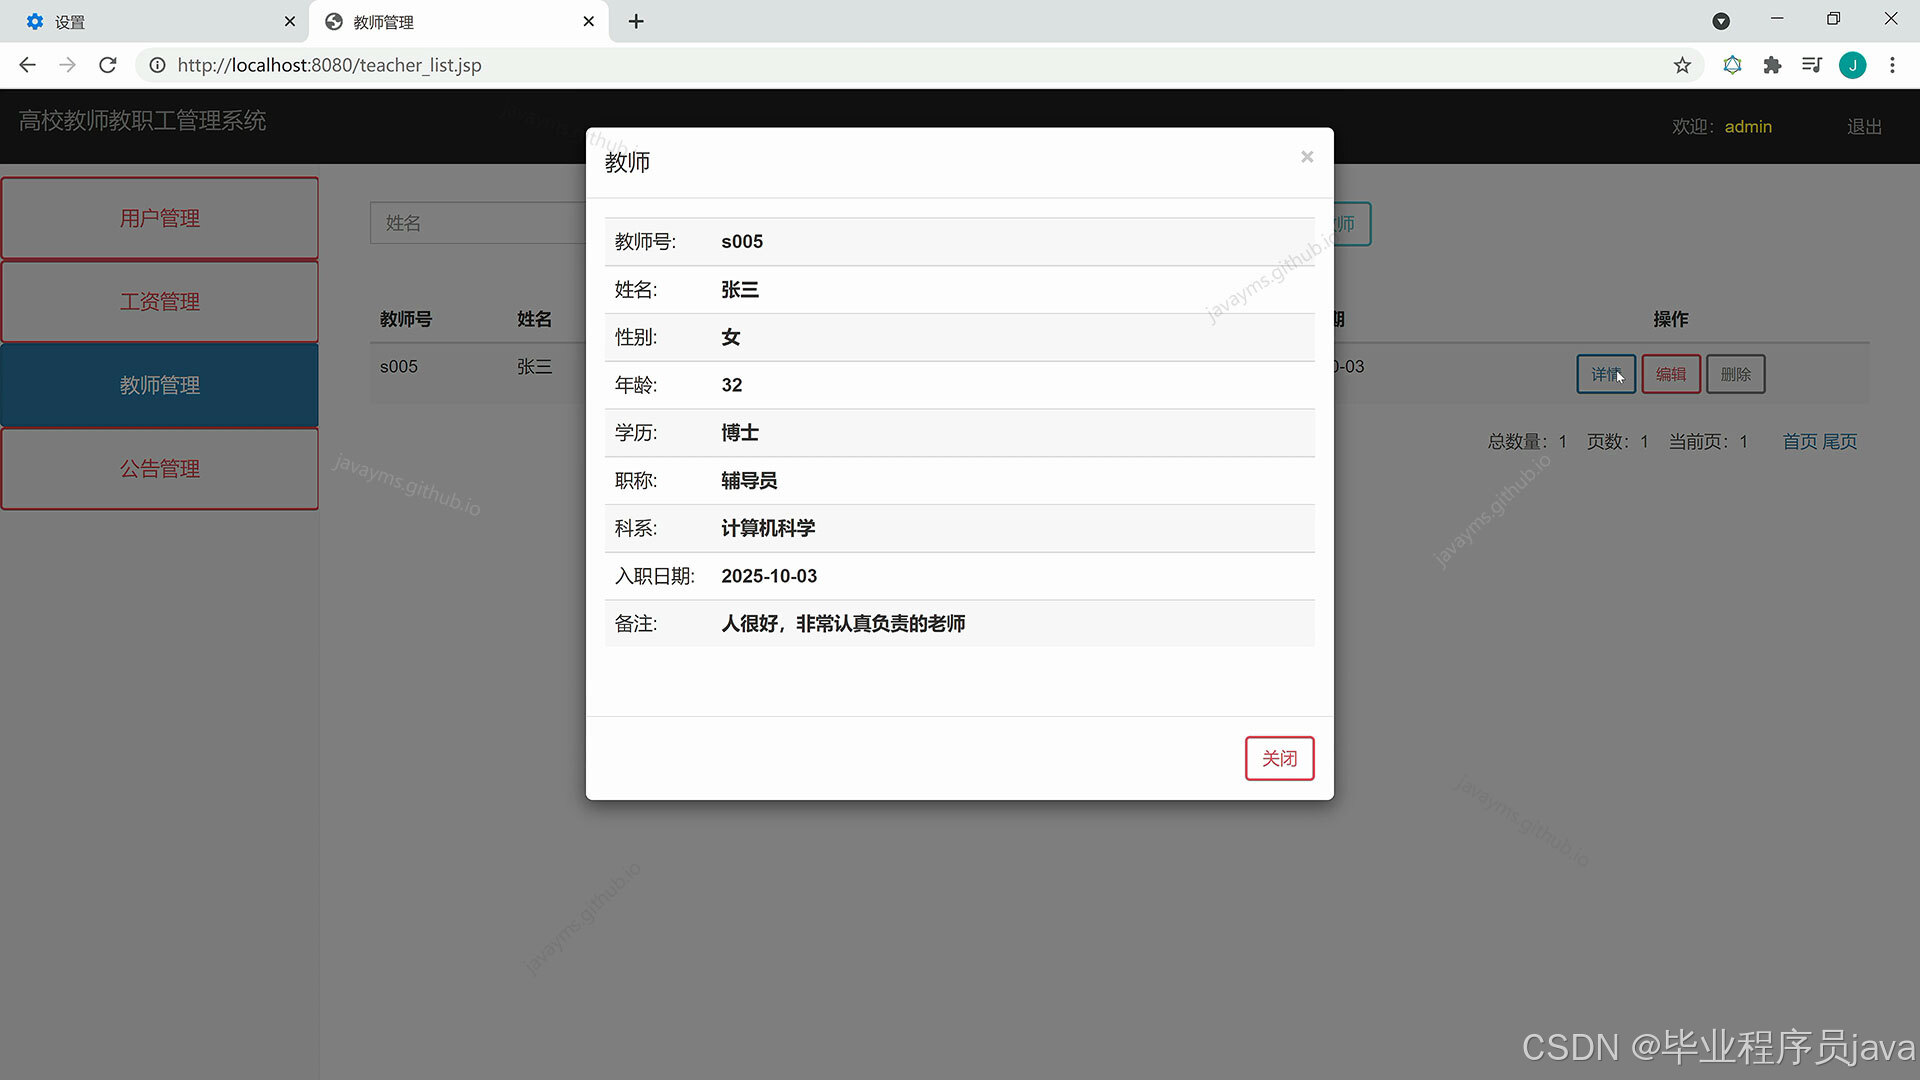The width and height of the screenshot is (1920, 1080).
Task: Click the 职称 value 辅导员
Action: pyautogui.click(x=749, y=481)
